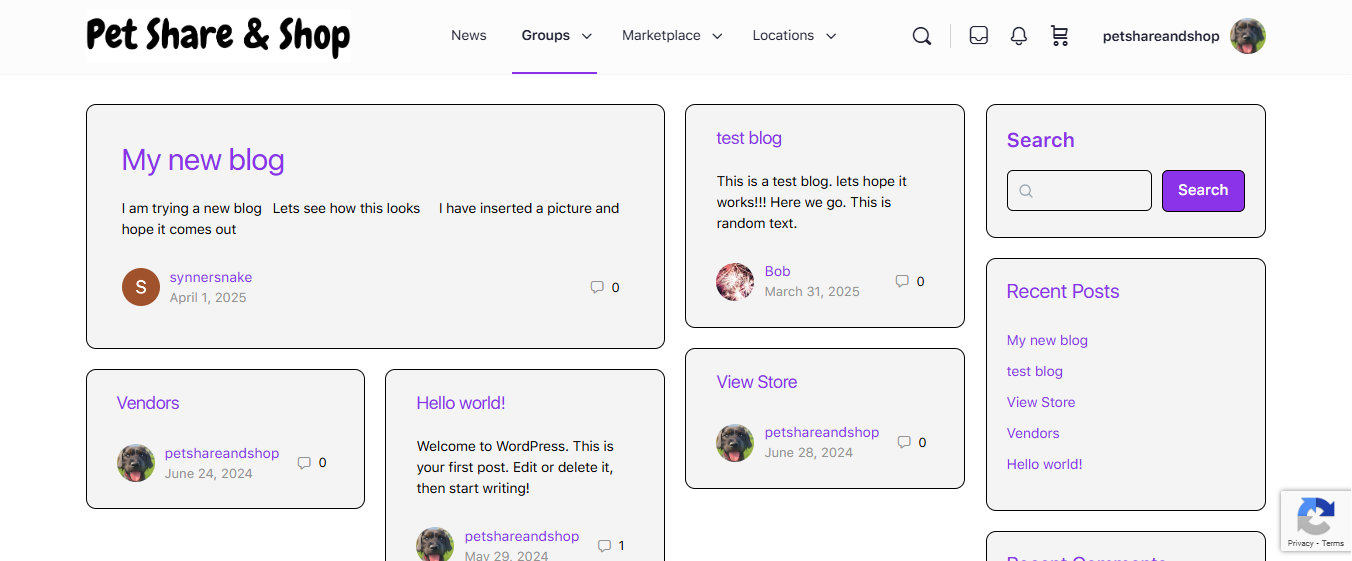Click My new blog excerpt text
The image size is (1352, 561).
[x=371, y=219]
